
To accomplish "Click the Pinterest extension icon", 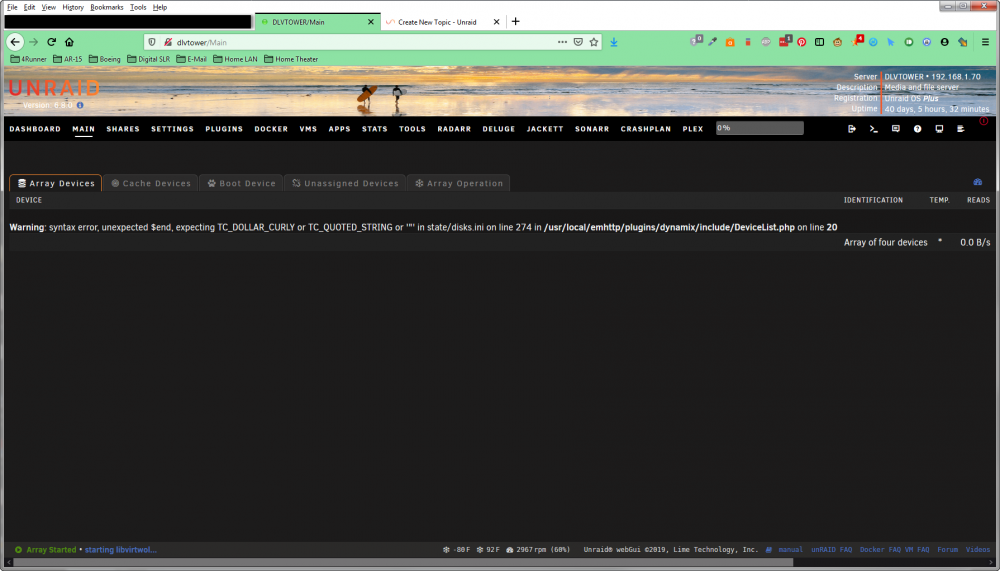I will click(802, 42).
